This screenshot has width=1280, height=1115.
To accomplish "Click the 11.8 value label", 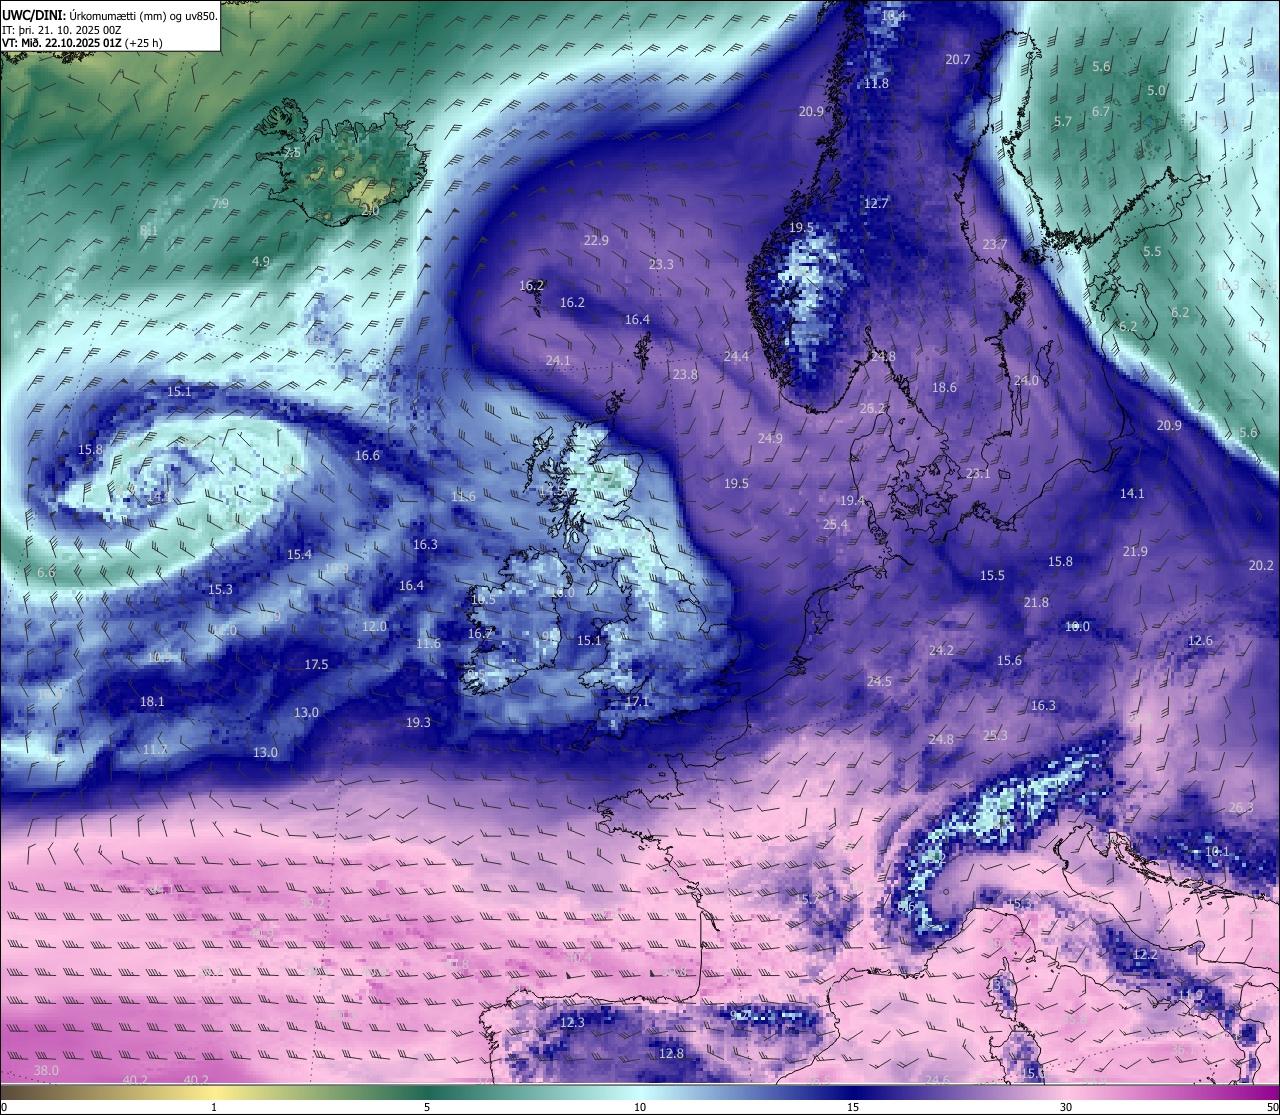I will (x=876, y=84).
